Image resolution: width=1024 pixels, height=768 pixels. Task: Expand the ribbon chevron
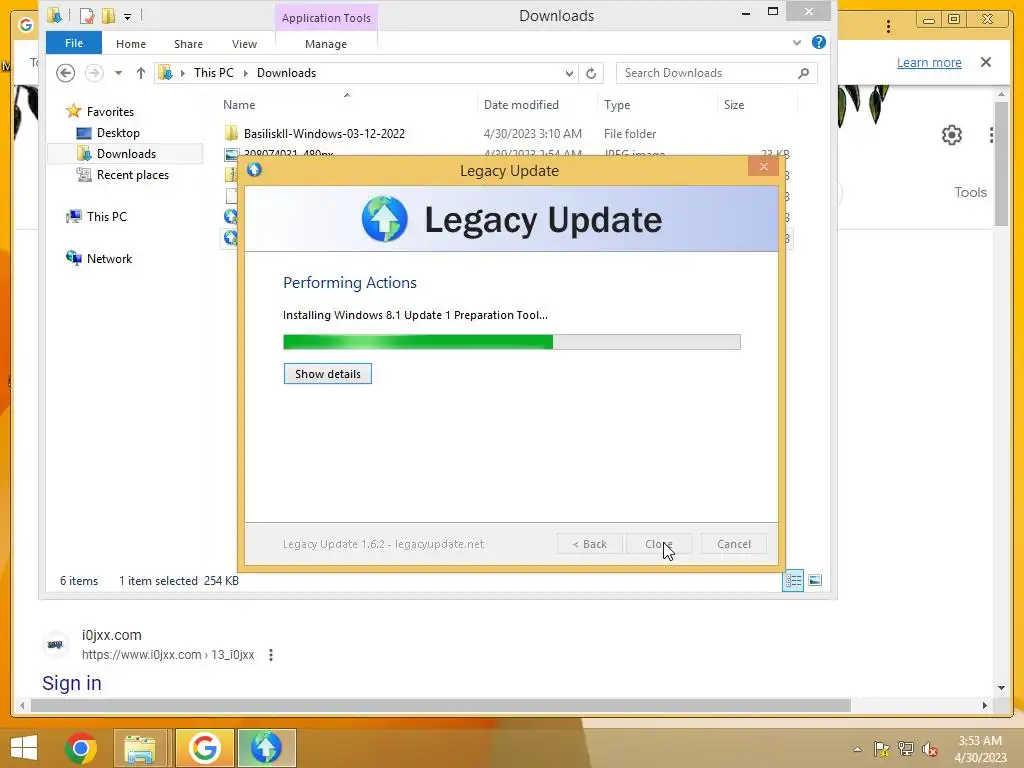[x=797, y=42]
